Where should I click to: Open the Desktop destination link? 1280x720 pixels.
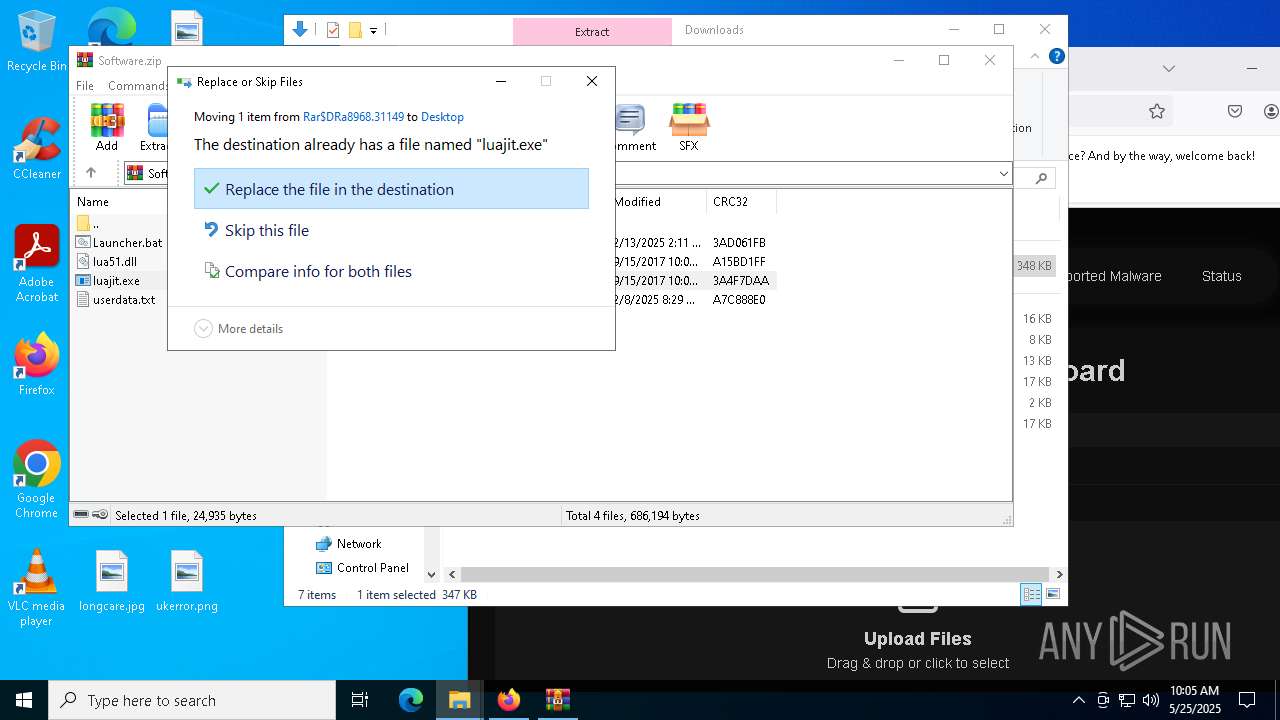(x=442, y=117)
